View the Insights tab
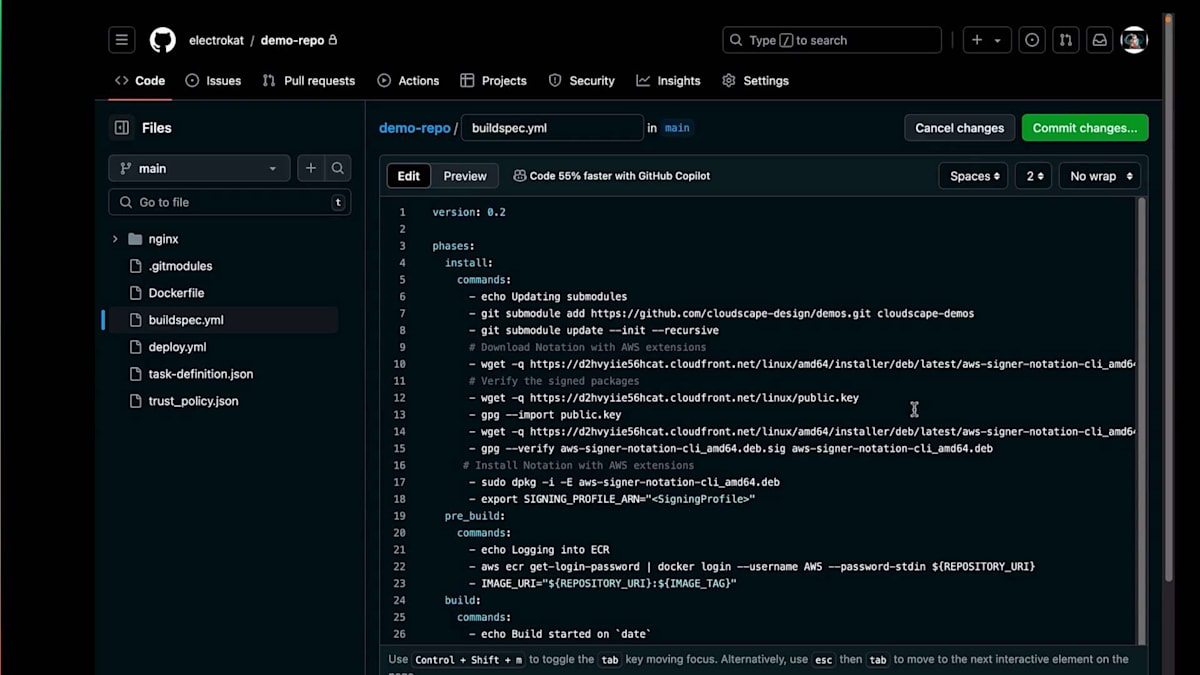This screenshot has width=1200, height=675. [668, 81]
